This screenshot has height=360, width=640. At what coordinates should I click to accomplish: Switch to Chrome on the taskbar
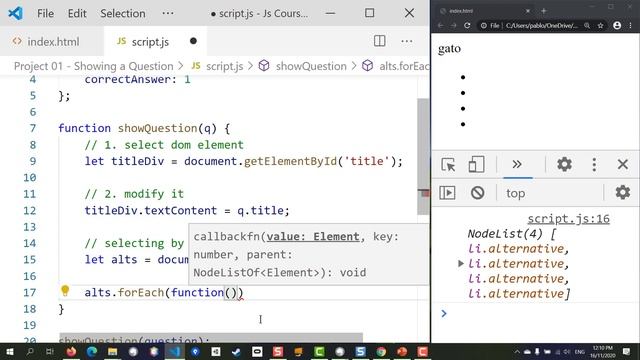click(x=381, y=352)
